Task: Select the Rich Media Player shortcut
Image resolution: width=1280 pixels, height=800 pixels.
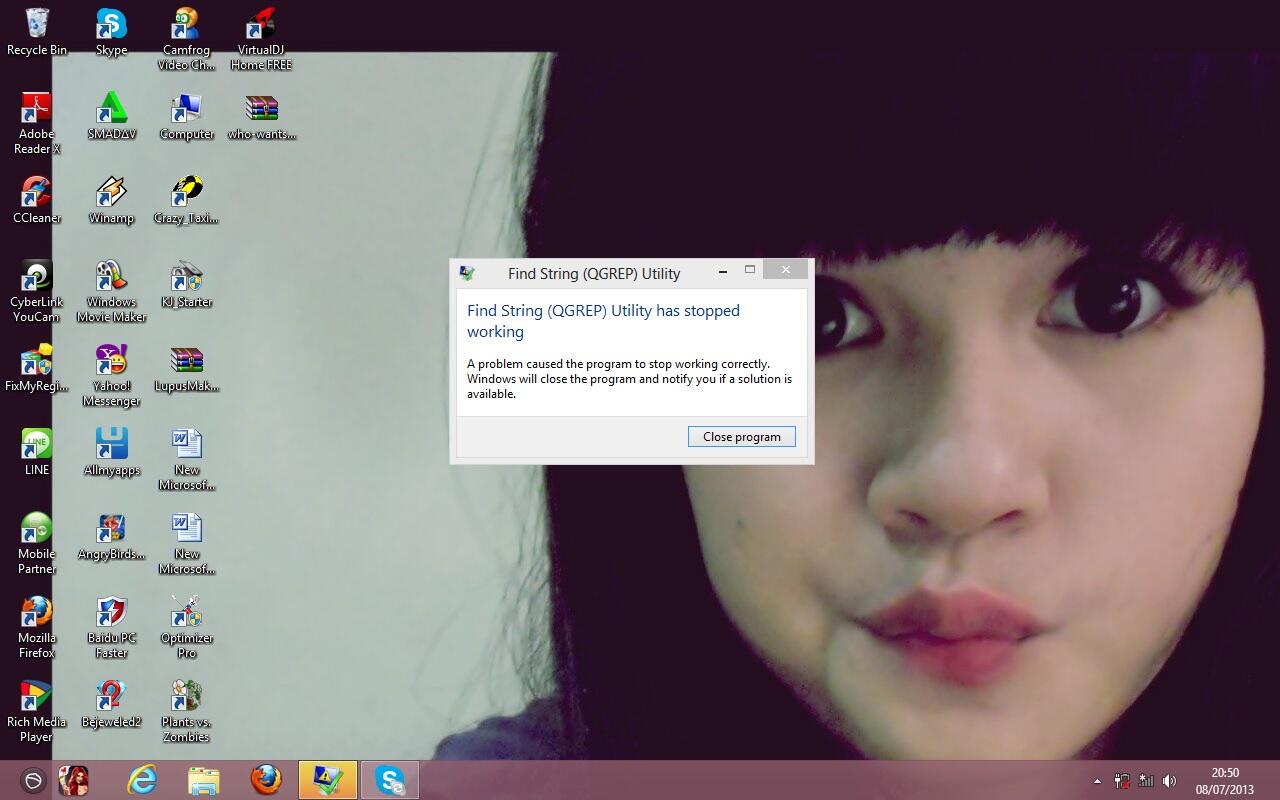Action: 37,710
